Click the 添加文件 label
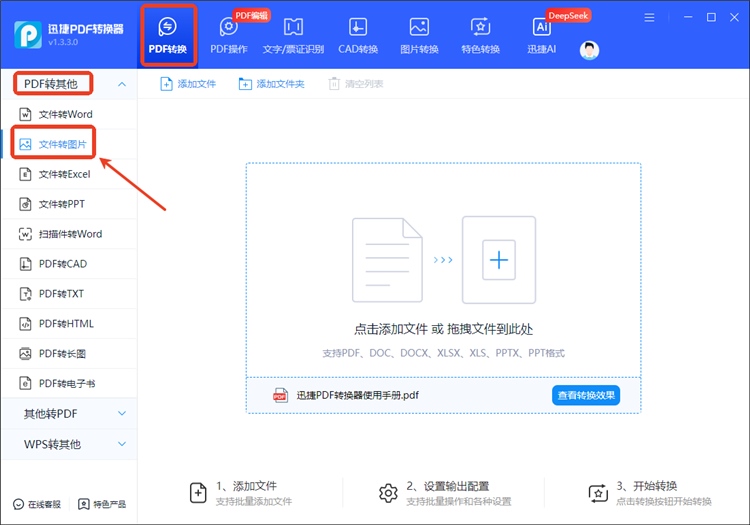Viewport: 750px width, 525px height. click(197, 84)
